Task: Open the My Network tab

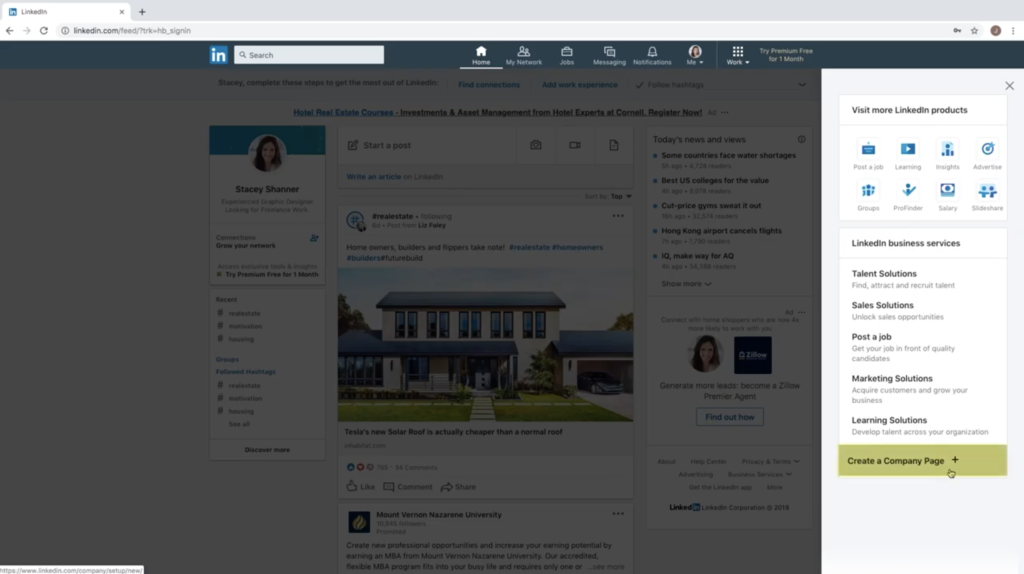Action: pos(524,56)
